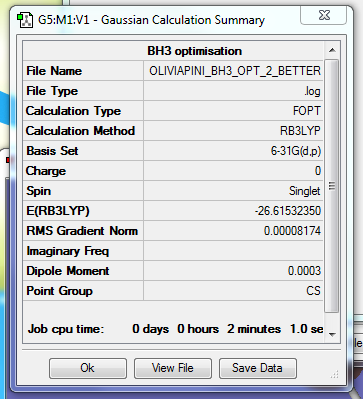Select the gradient value 0.00008174
The height and width of the screenshot is (399, 363).
coord(292,231)
